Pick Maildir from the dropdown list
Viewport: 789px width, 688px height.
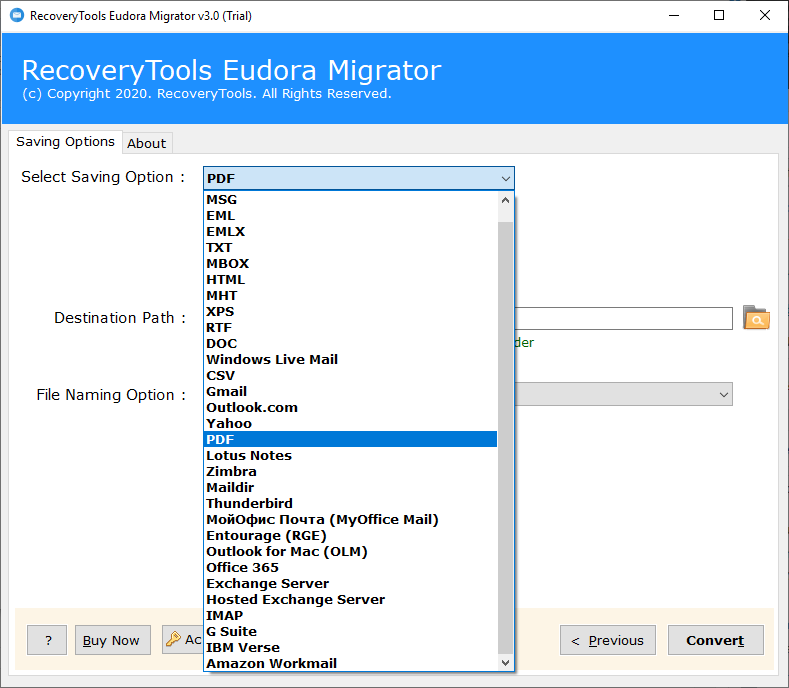coord(351,488)
